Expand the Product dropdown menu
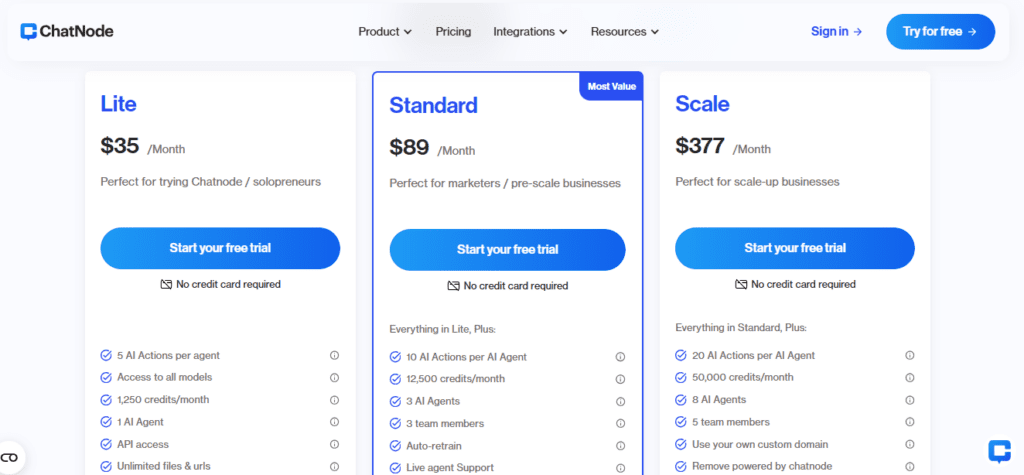1024x475 pixels. click(x=385, y=31)
